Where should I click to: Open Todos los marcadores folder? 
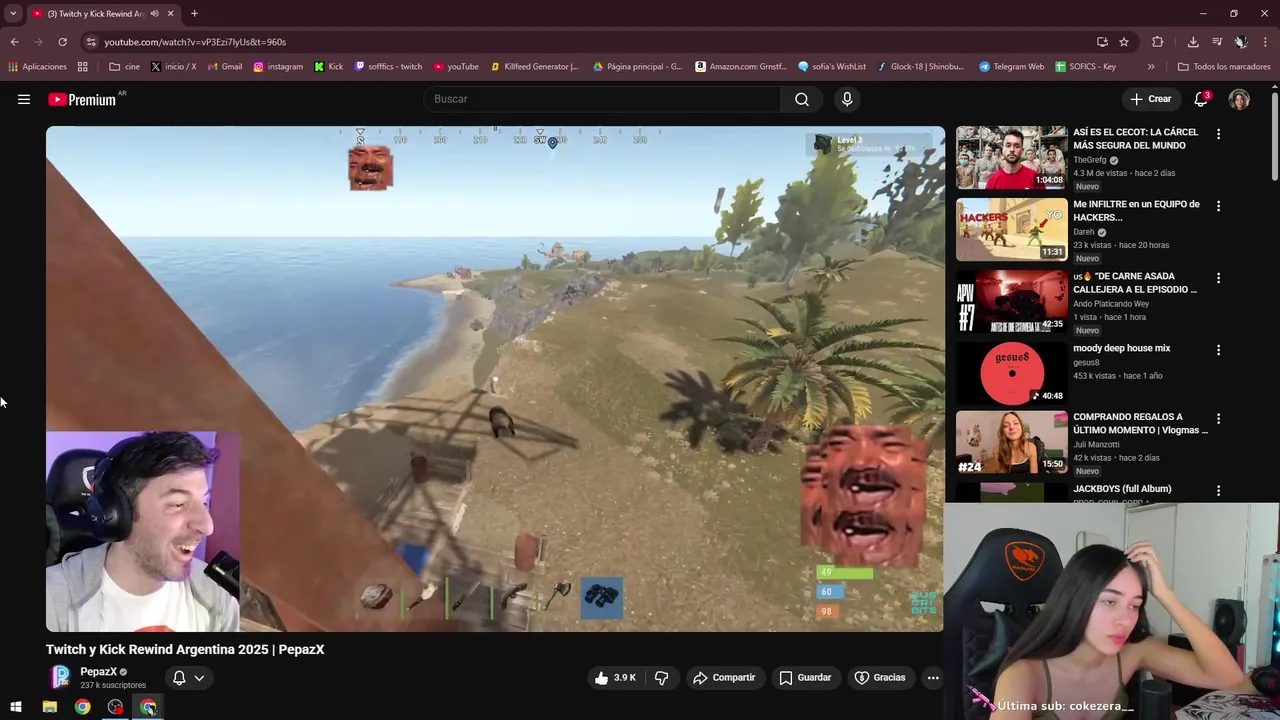tap(1224, 67)
